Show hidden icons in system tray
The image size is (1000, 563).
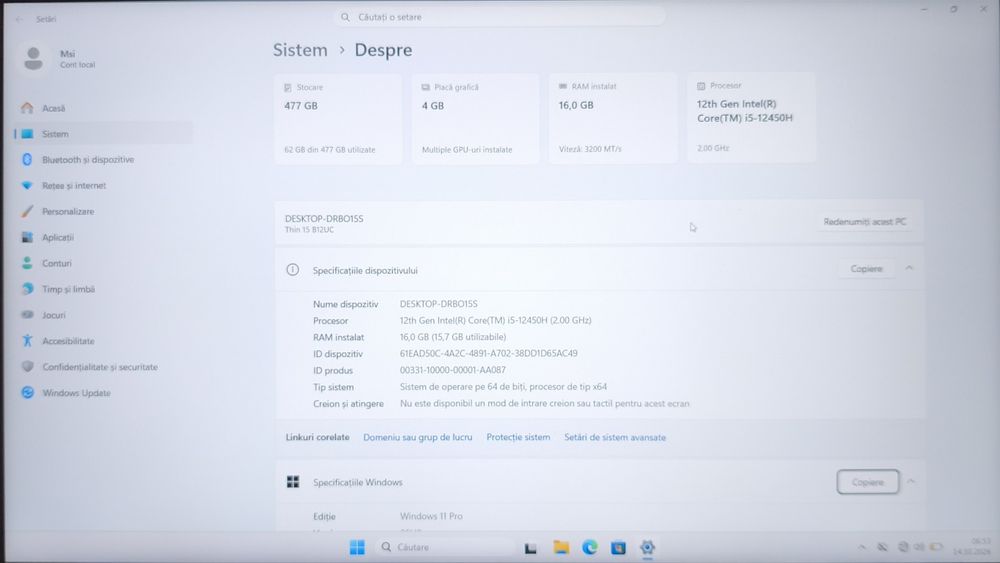862,547
